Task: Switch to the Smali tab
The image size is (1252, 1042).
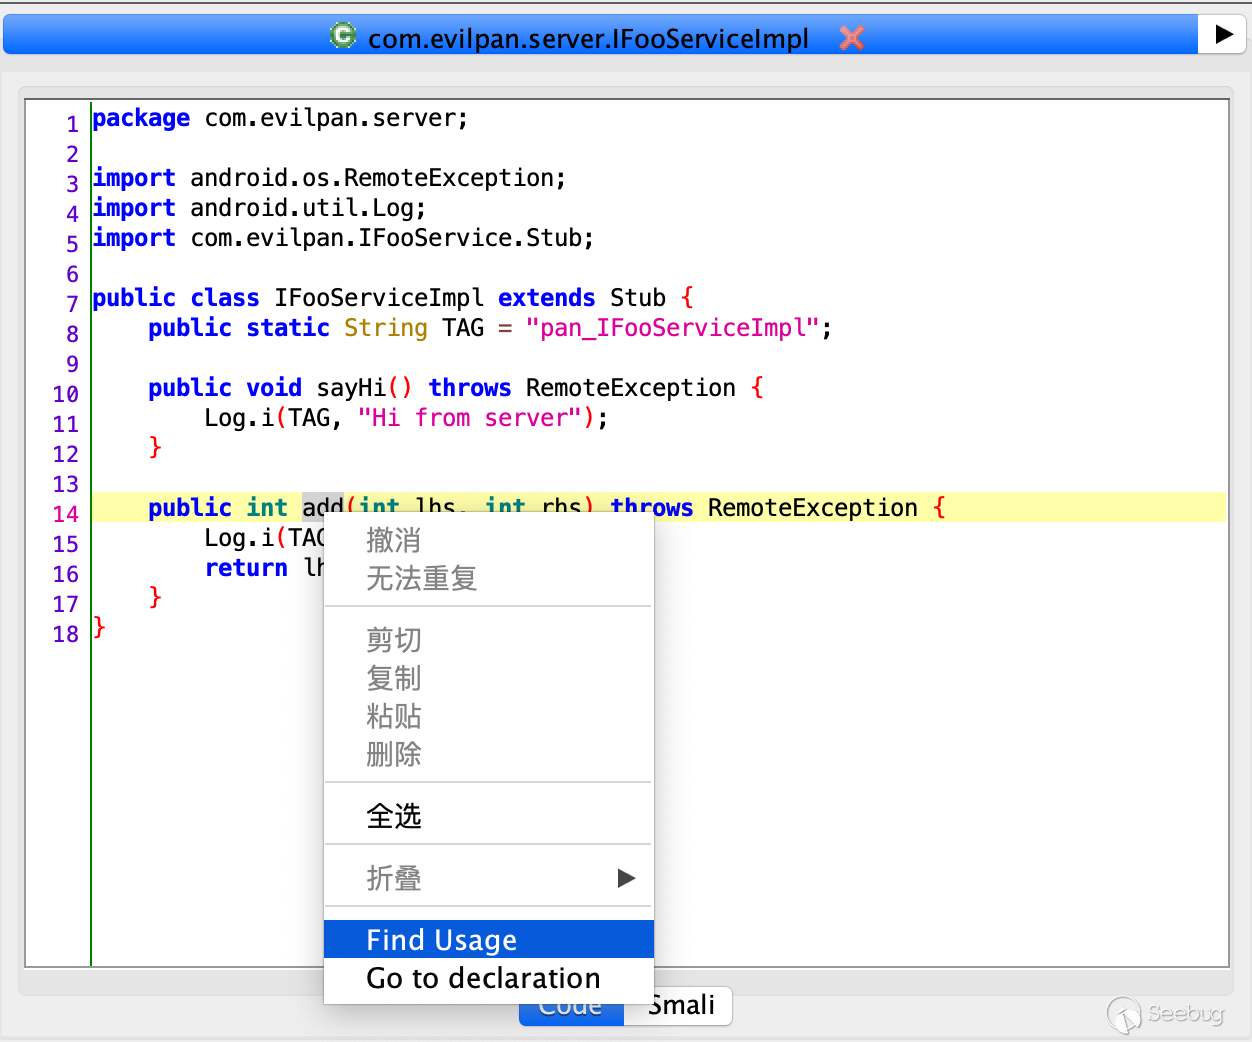Action: 682,1006
